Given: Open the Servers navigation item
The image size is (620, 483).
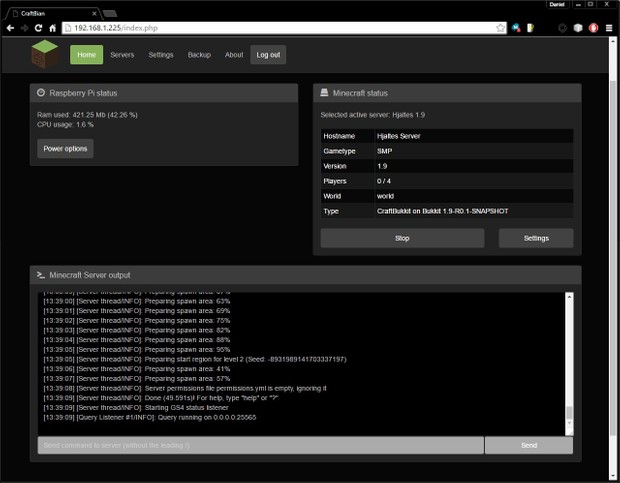Looking at the screenshot, I should click(122, 55).
